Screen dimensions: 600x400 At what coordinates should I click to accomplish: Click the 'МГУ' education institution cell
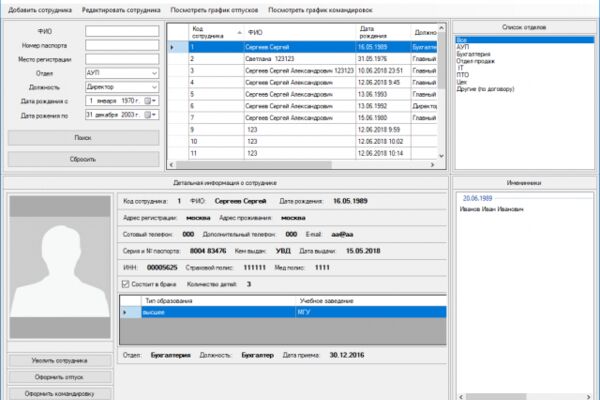[371, 312]
